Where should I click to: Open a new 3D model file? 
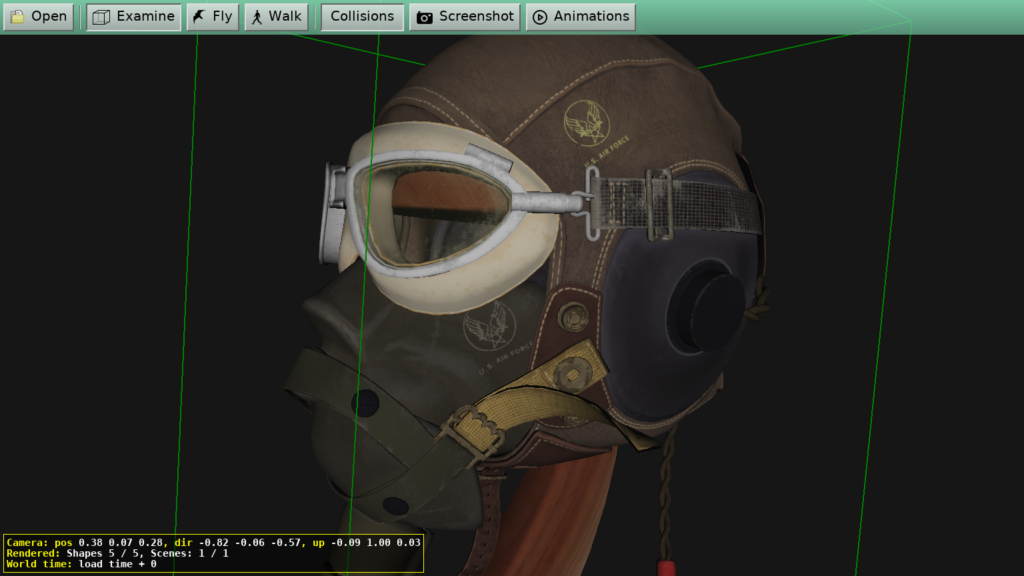tap(38, 16)
